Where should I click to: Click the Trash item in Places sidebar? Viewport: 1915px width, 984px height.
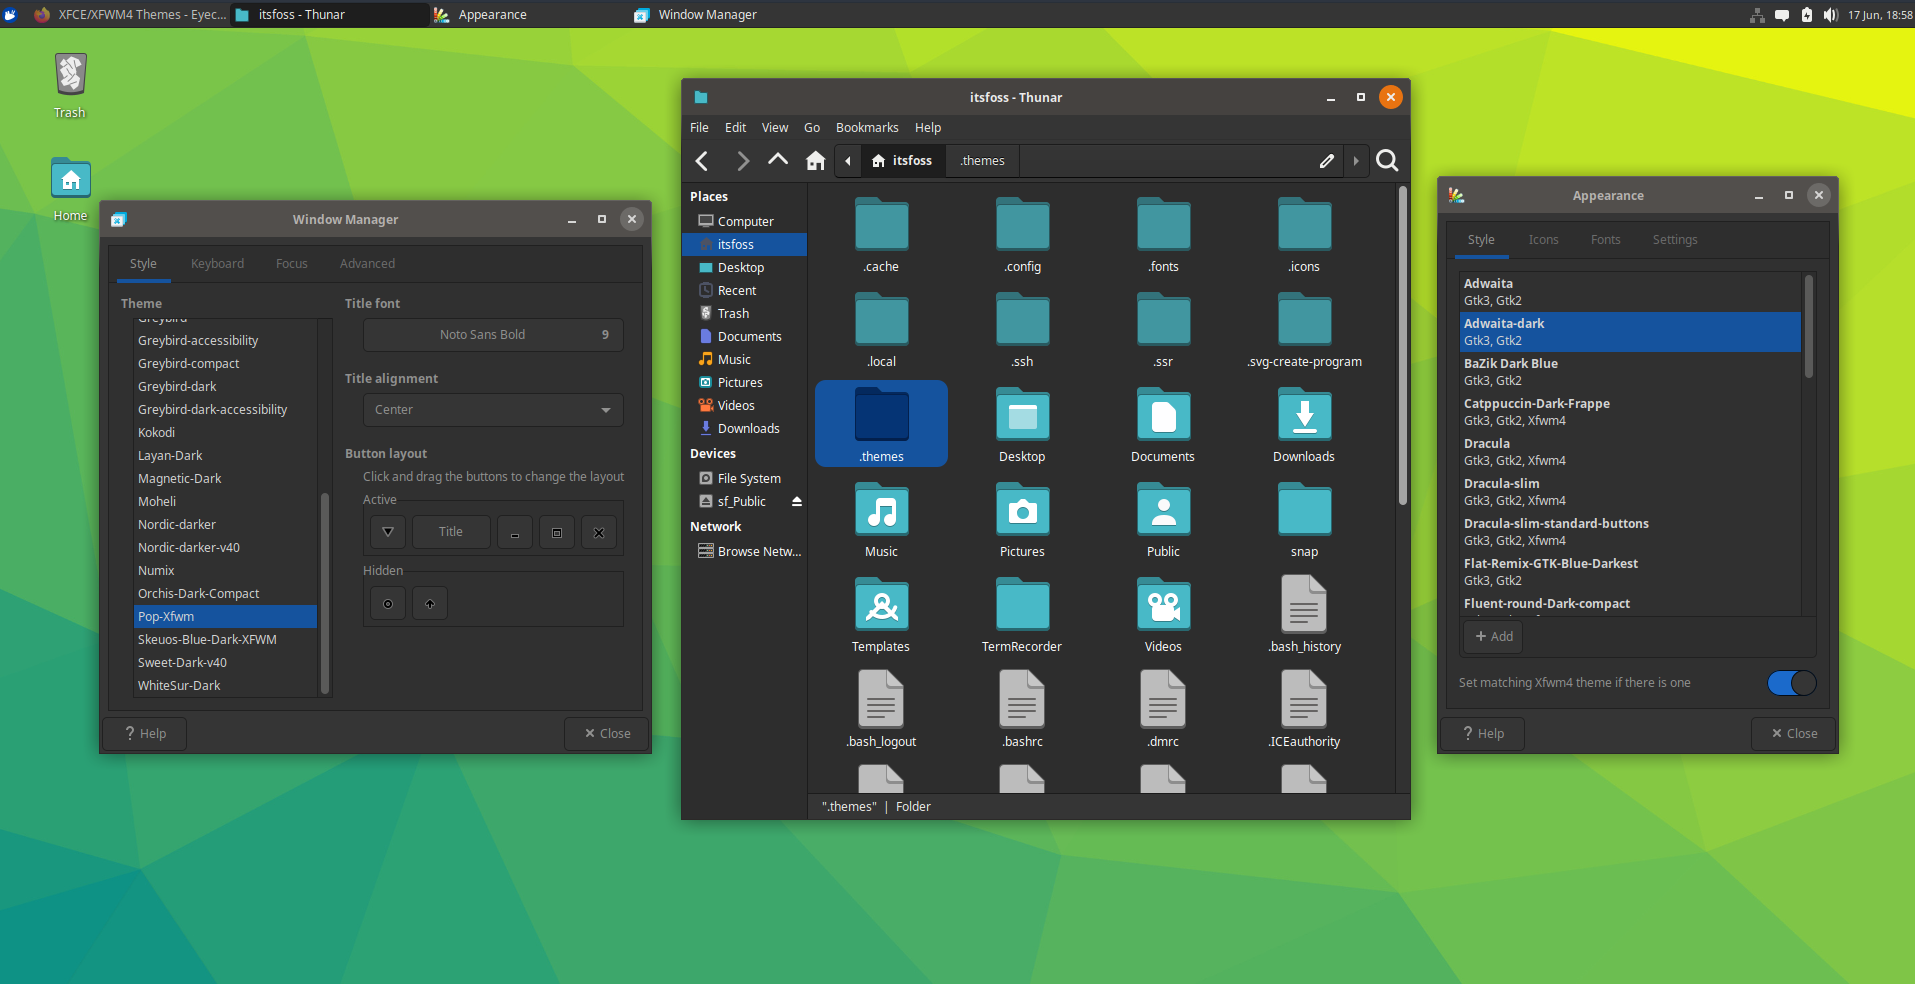click(732, 313)
